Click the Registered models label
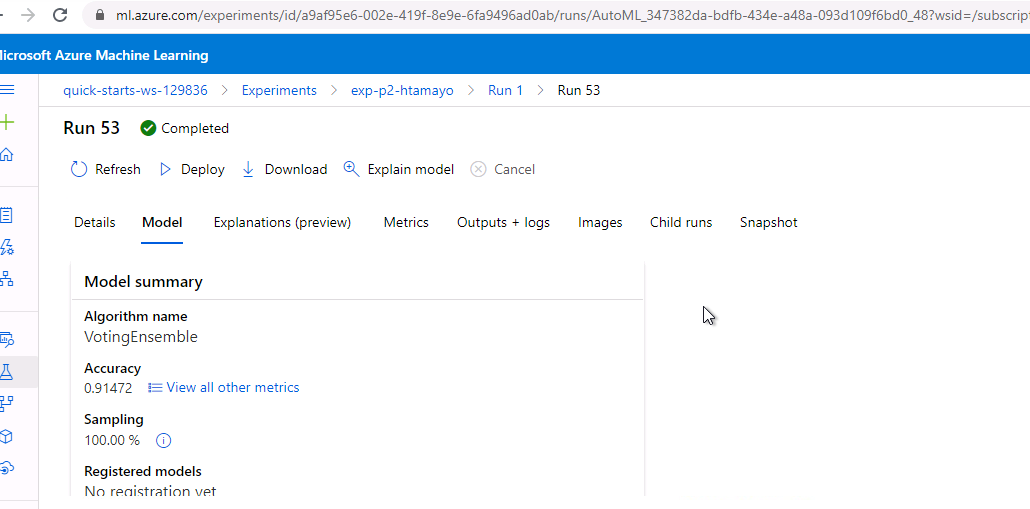Screen dimensions: 1030x509 [143, 472]
